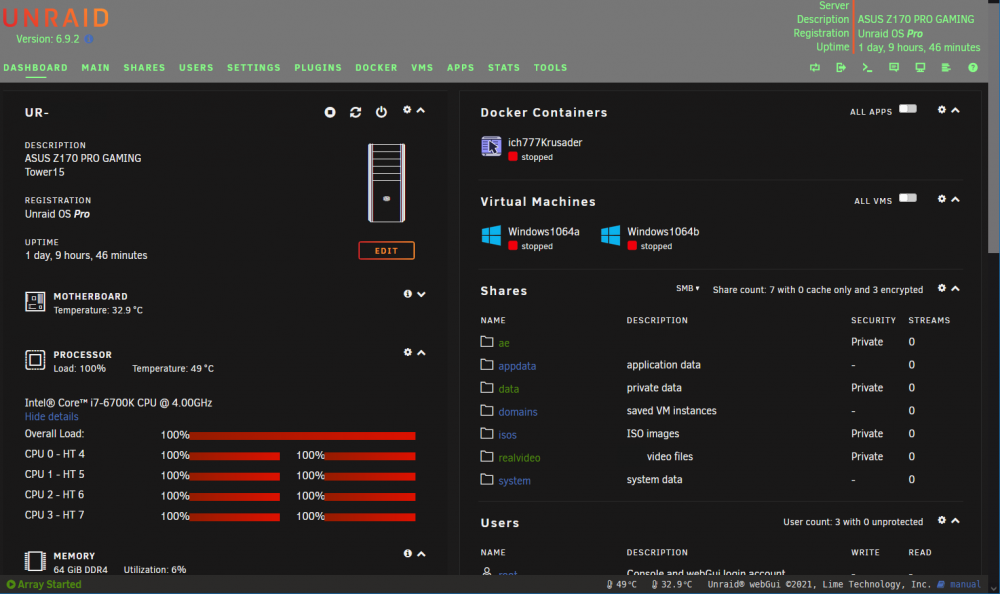Viewport: 1000px width, 594px height.
Task: Click the header switch arrows icon
Action: tap(815, 68)
